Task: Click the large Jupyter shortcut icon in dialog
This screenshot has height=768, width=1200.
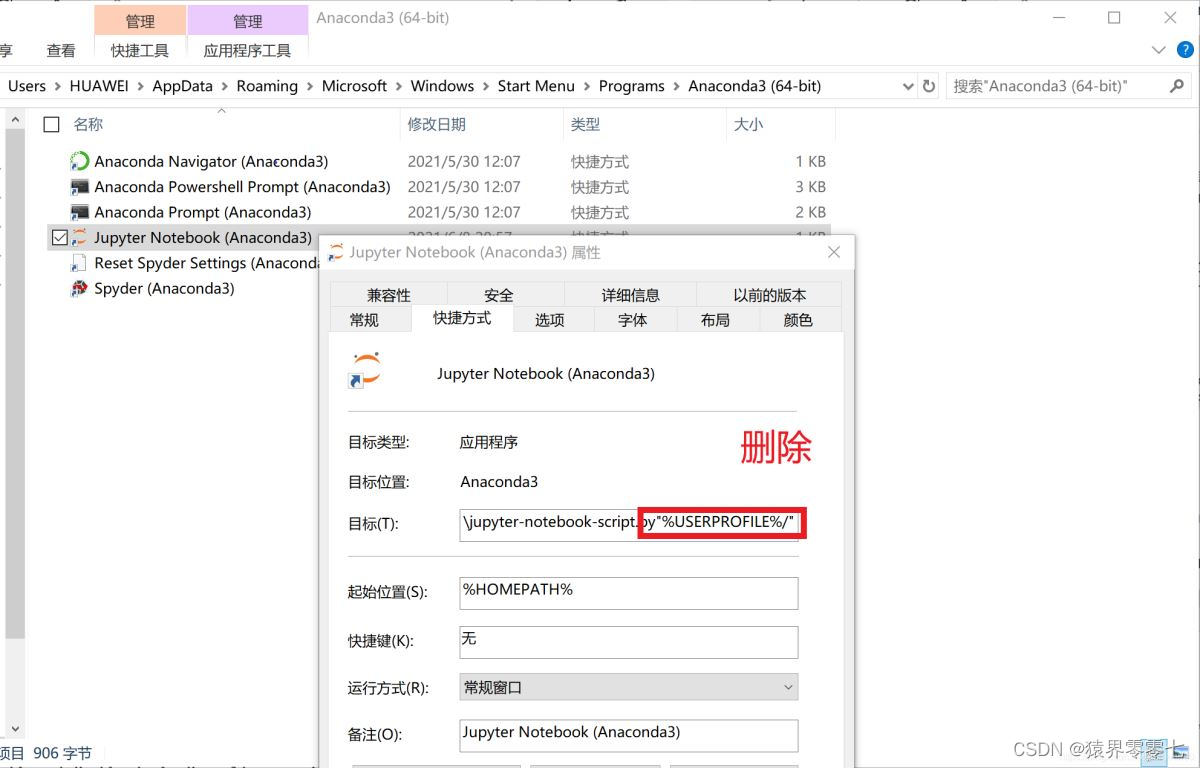Action: (x=364, y=370)
